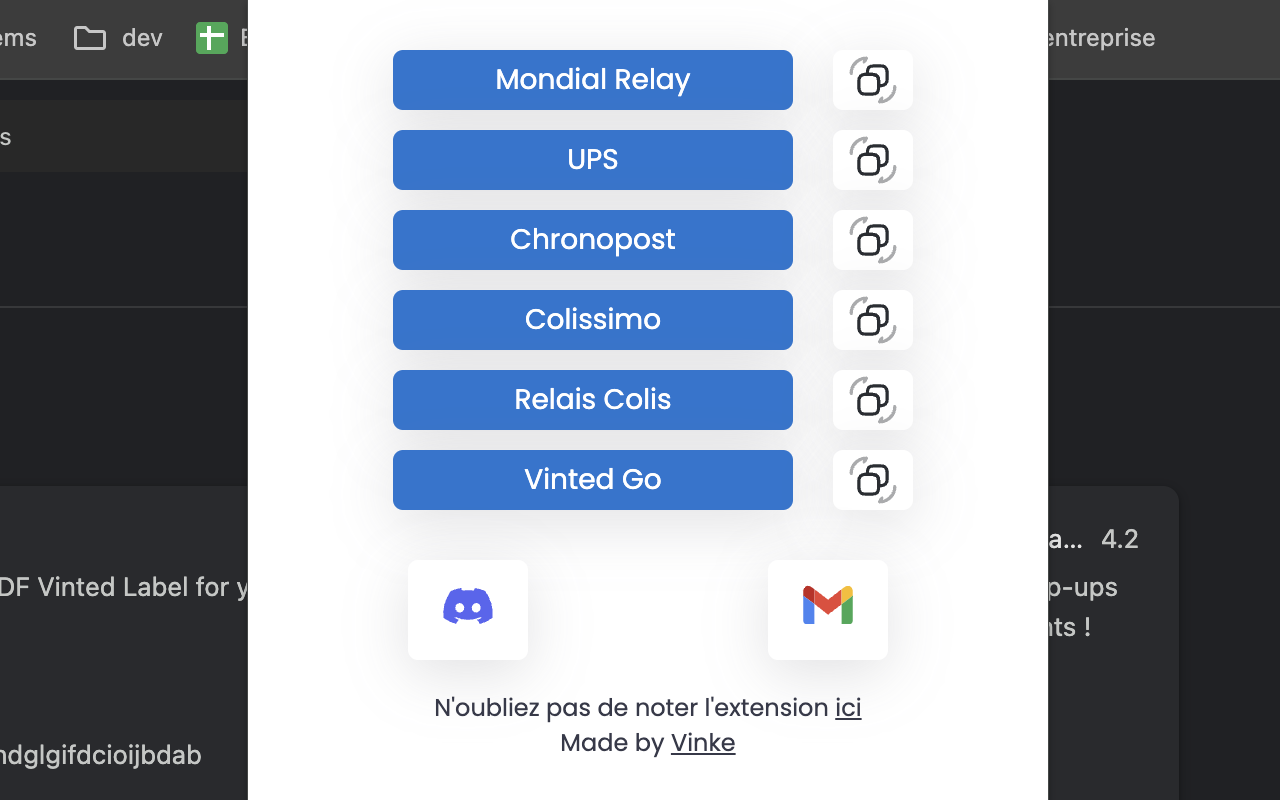Toggle the rotate icon next to Chronopost

[873, 240]
